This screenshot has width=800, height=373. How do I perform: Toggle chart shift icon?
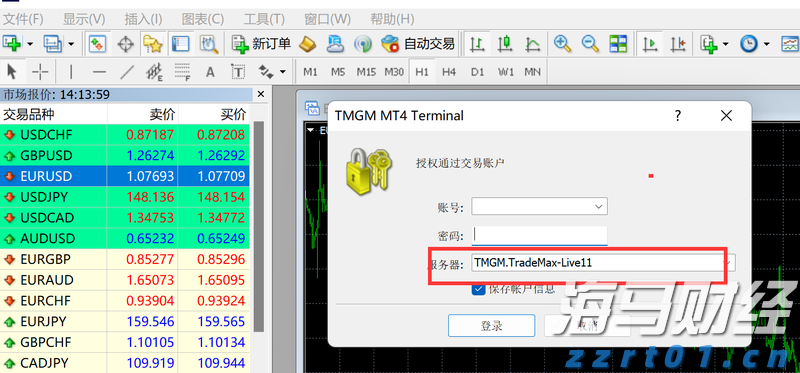click(x=678, y=44)
